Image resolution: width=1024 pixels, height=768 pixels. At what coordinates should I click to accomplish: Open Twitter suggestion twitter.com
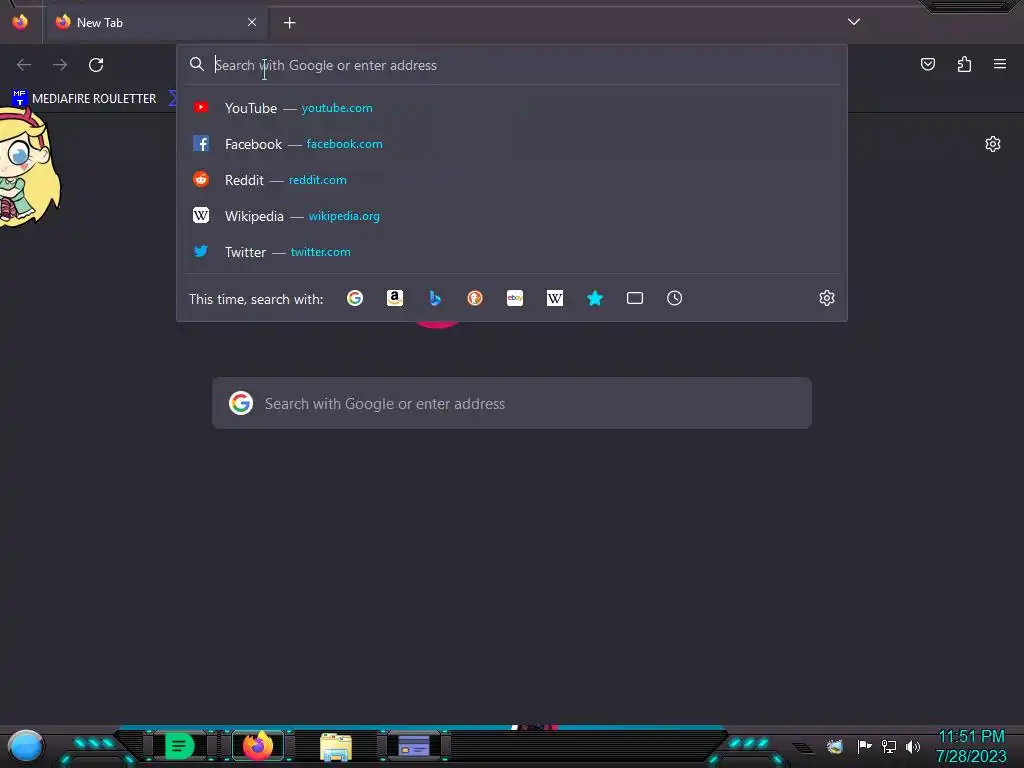512,251
